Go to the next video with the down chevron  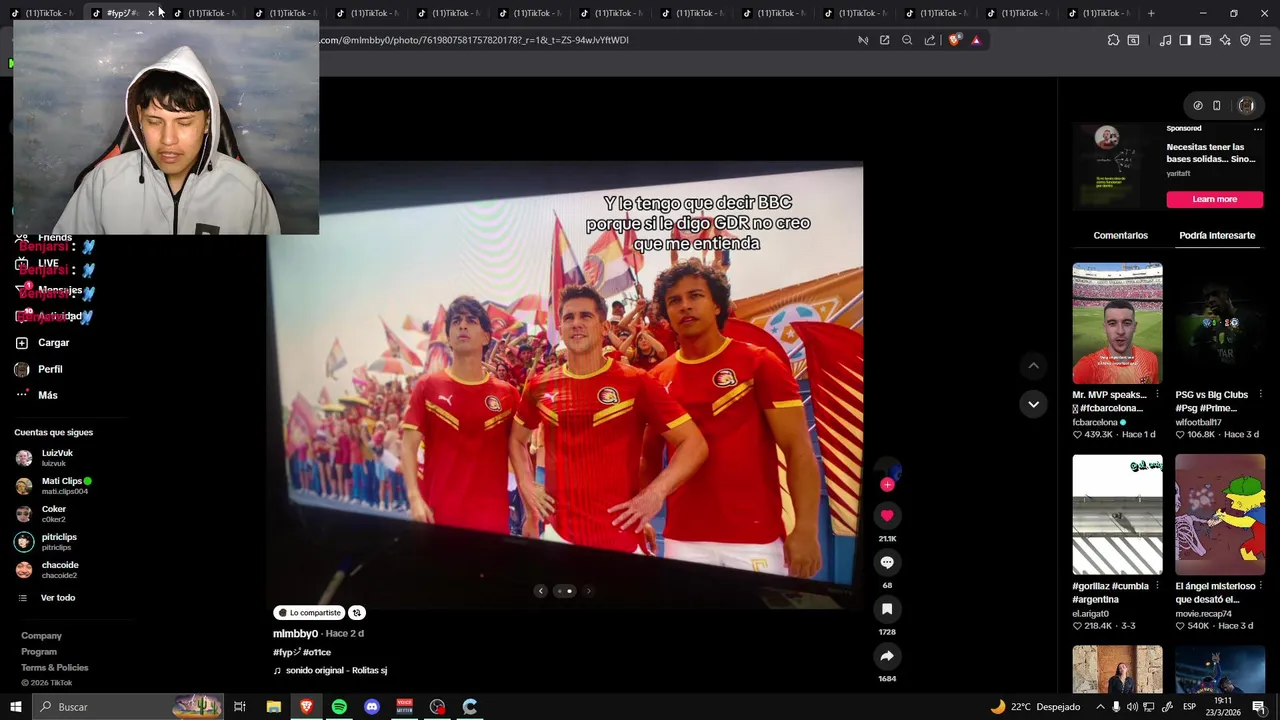click(x=1033, y=404)
